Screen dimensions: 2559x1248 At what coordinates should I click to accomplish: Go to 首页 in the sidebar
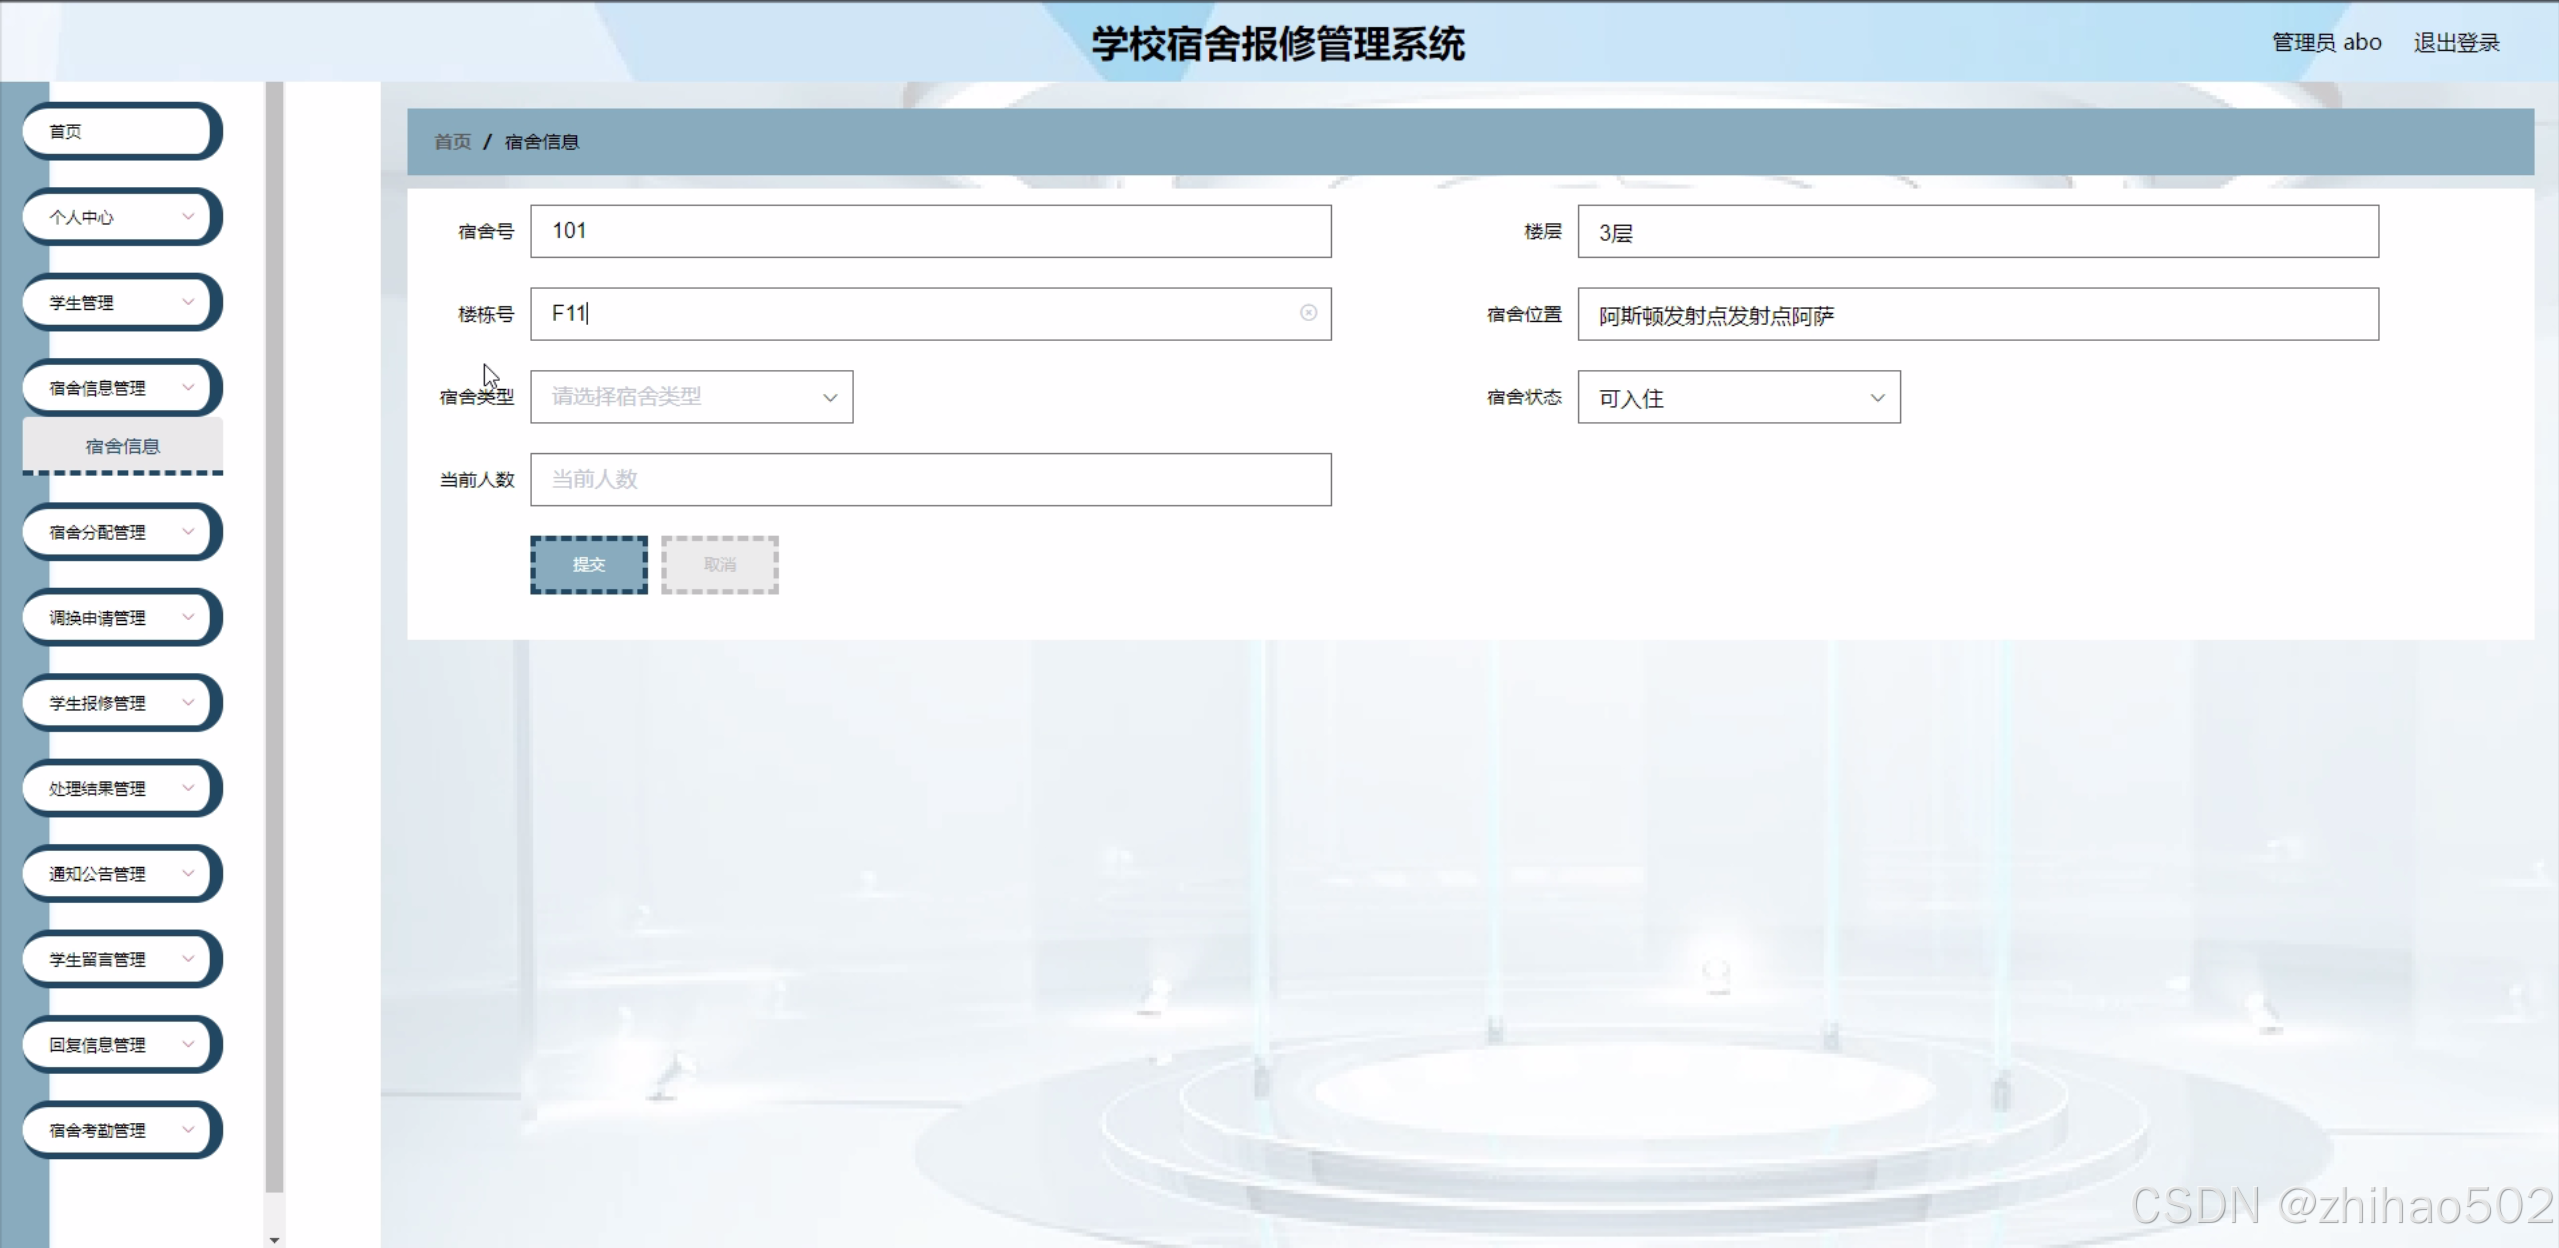[x=119, y=131]
